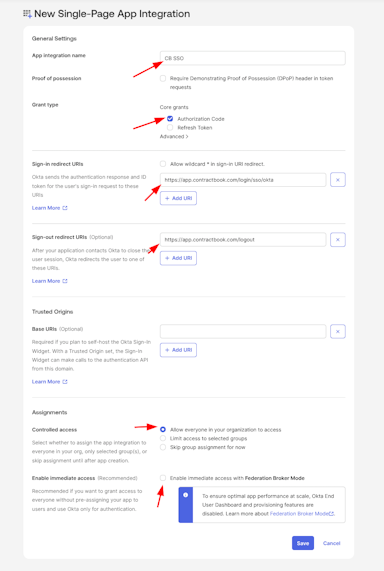Screen dimensions: 384x571
Task: Save the new app integration
Action: 303,543
